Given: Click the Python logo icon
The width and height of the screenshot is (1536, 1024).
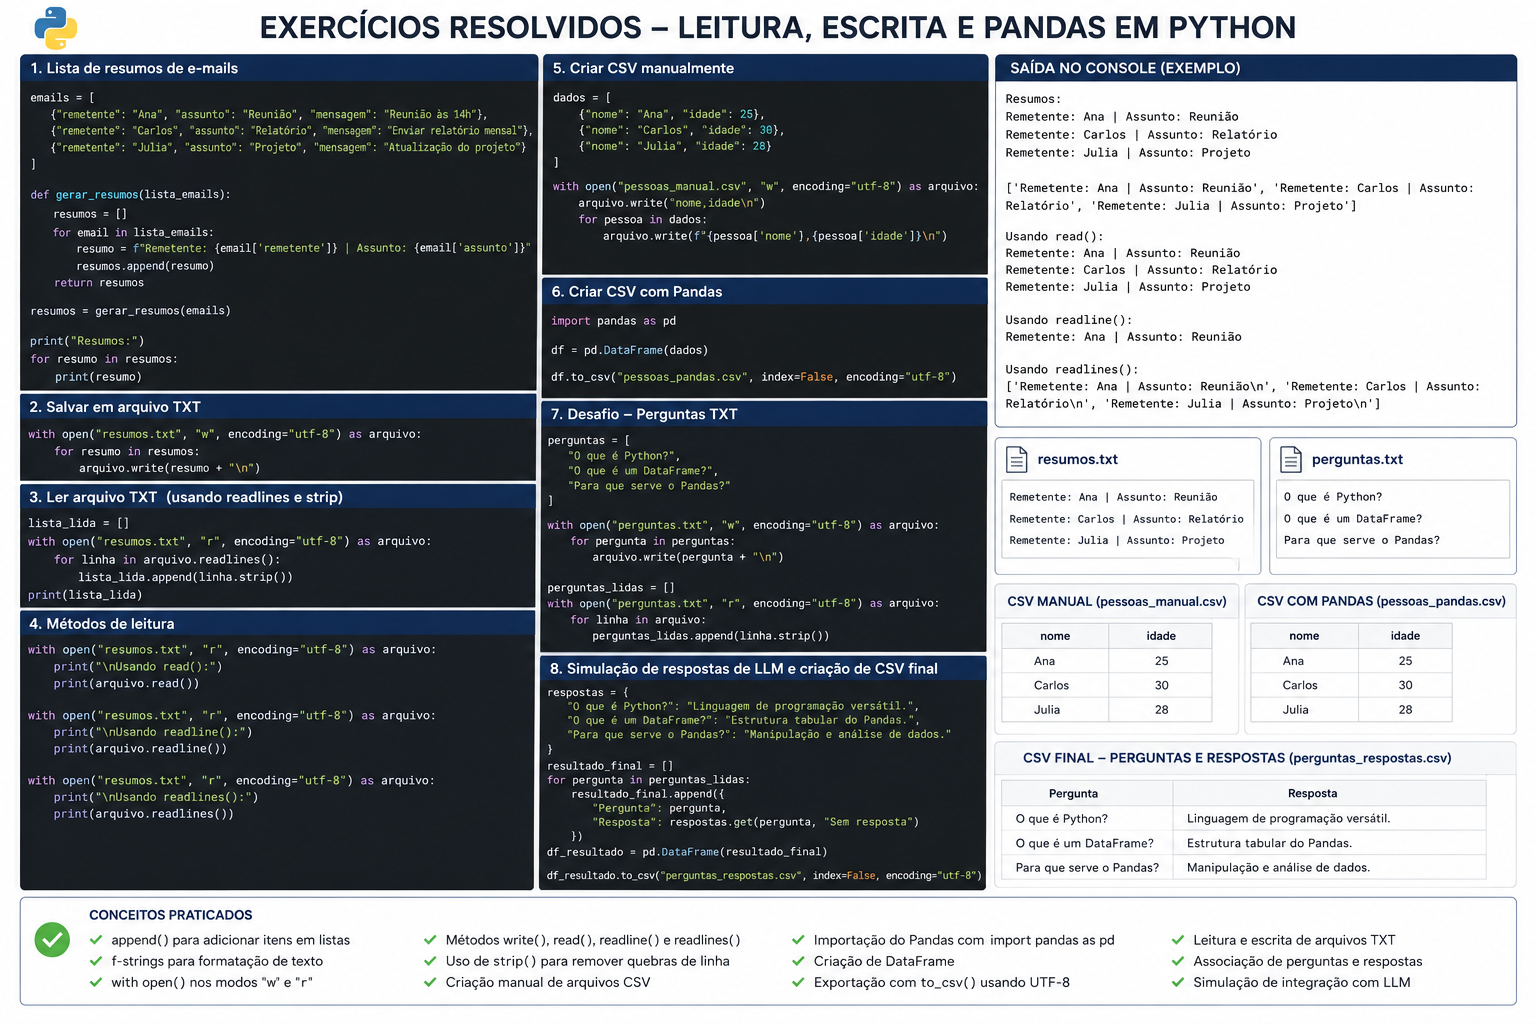Looking at the screenshot, I should tap(55, 28).
